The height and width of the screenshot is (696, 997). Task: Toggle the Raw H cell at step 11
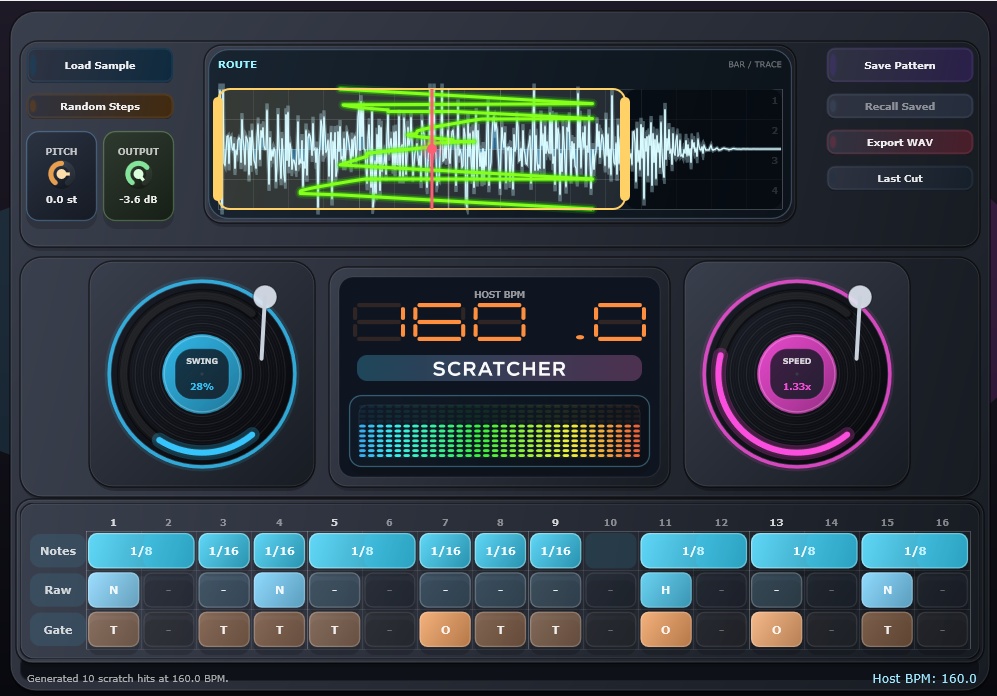(x=666, y=590)
